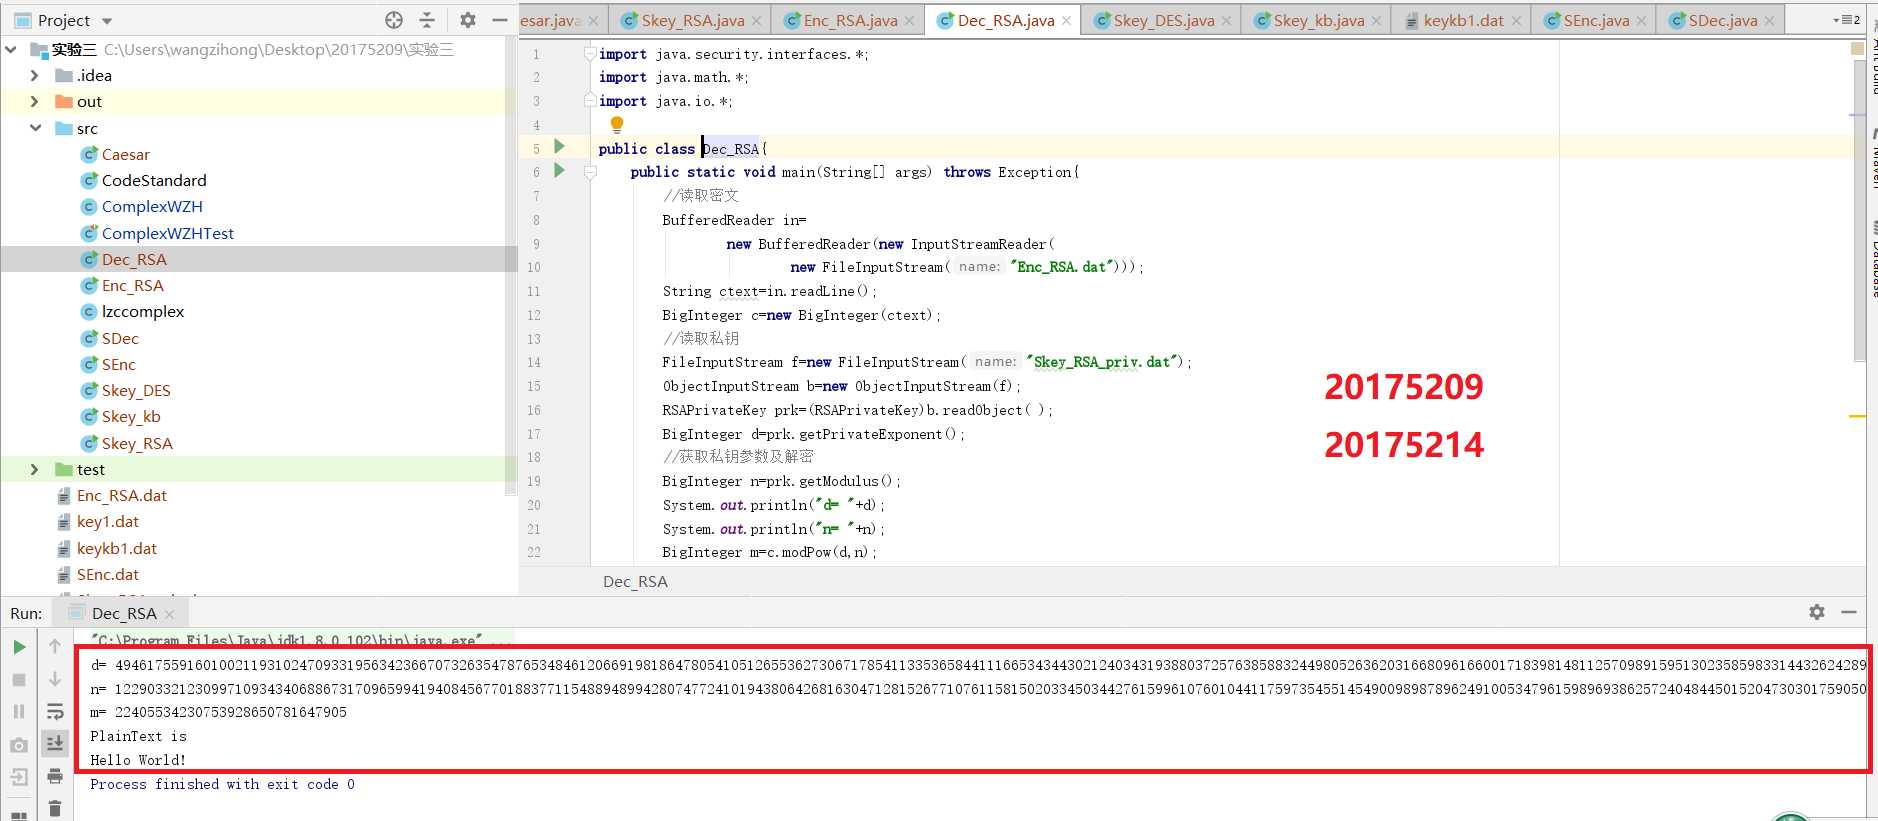Fold the import block at line 1

click(x=590, y=53)
